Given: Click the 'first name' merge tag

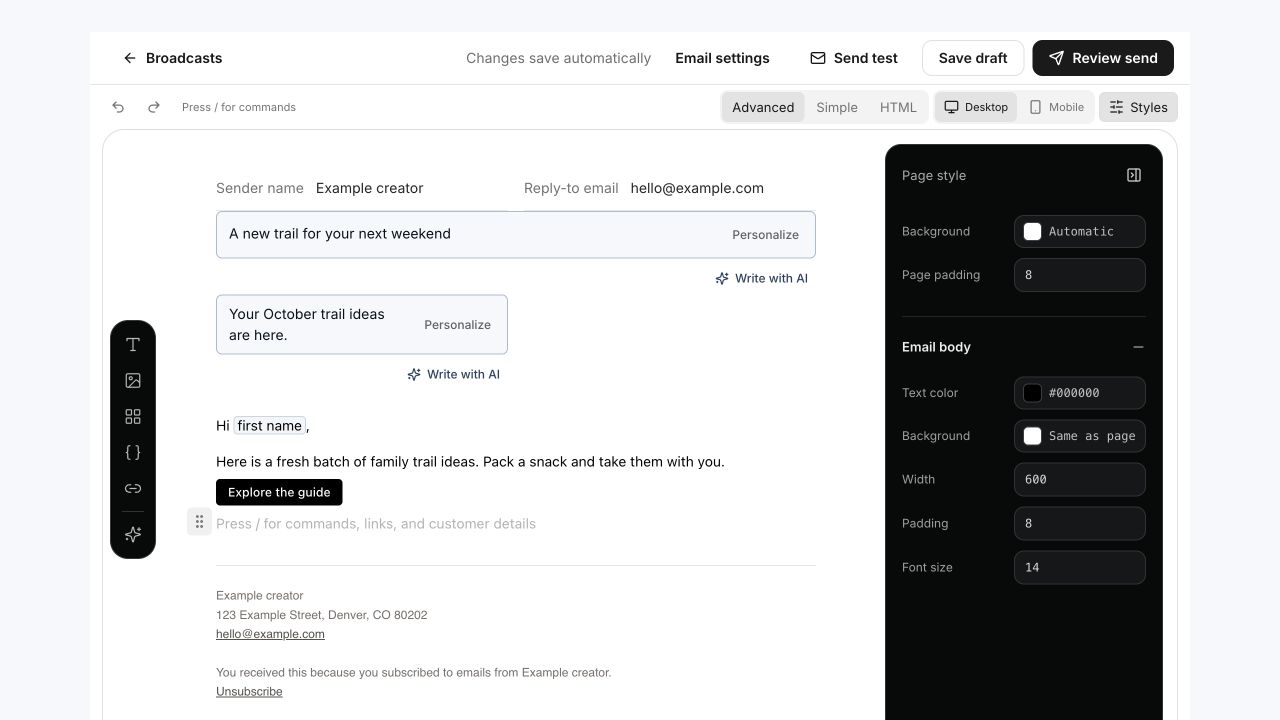Looking at the screenshot, I should tap(269, 426).
